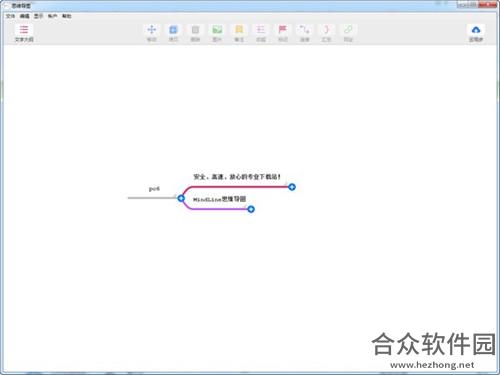This screenshot has width=500, height=375.
Task: Open the 帮助 menu
Action: 67,16
